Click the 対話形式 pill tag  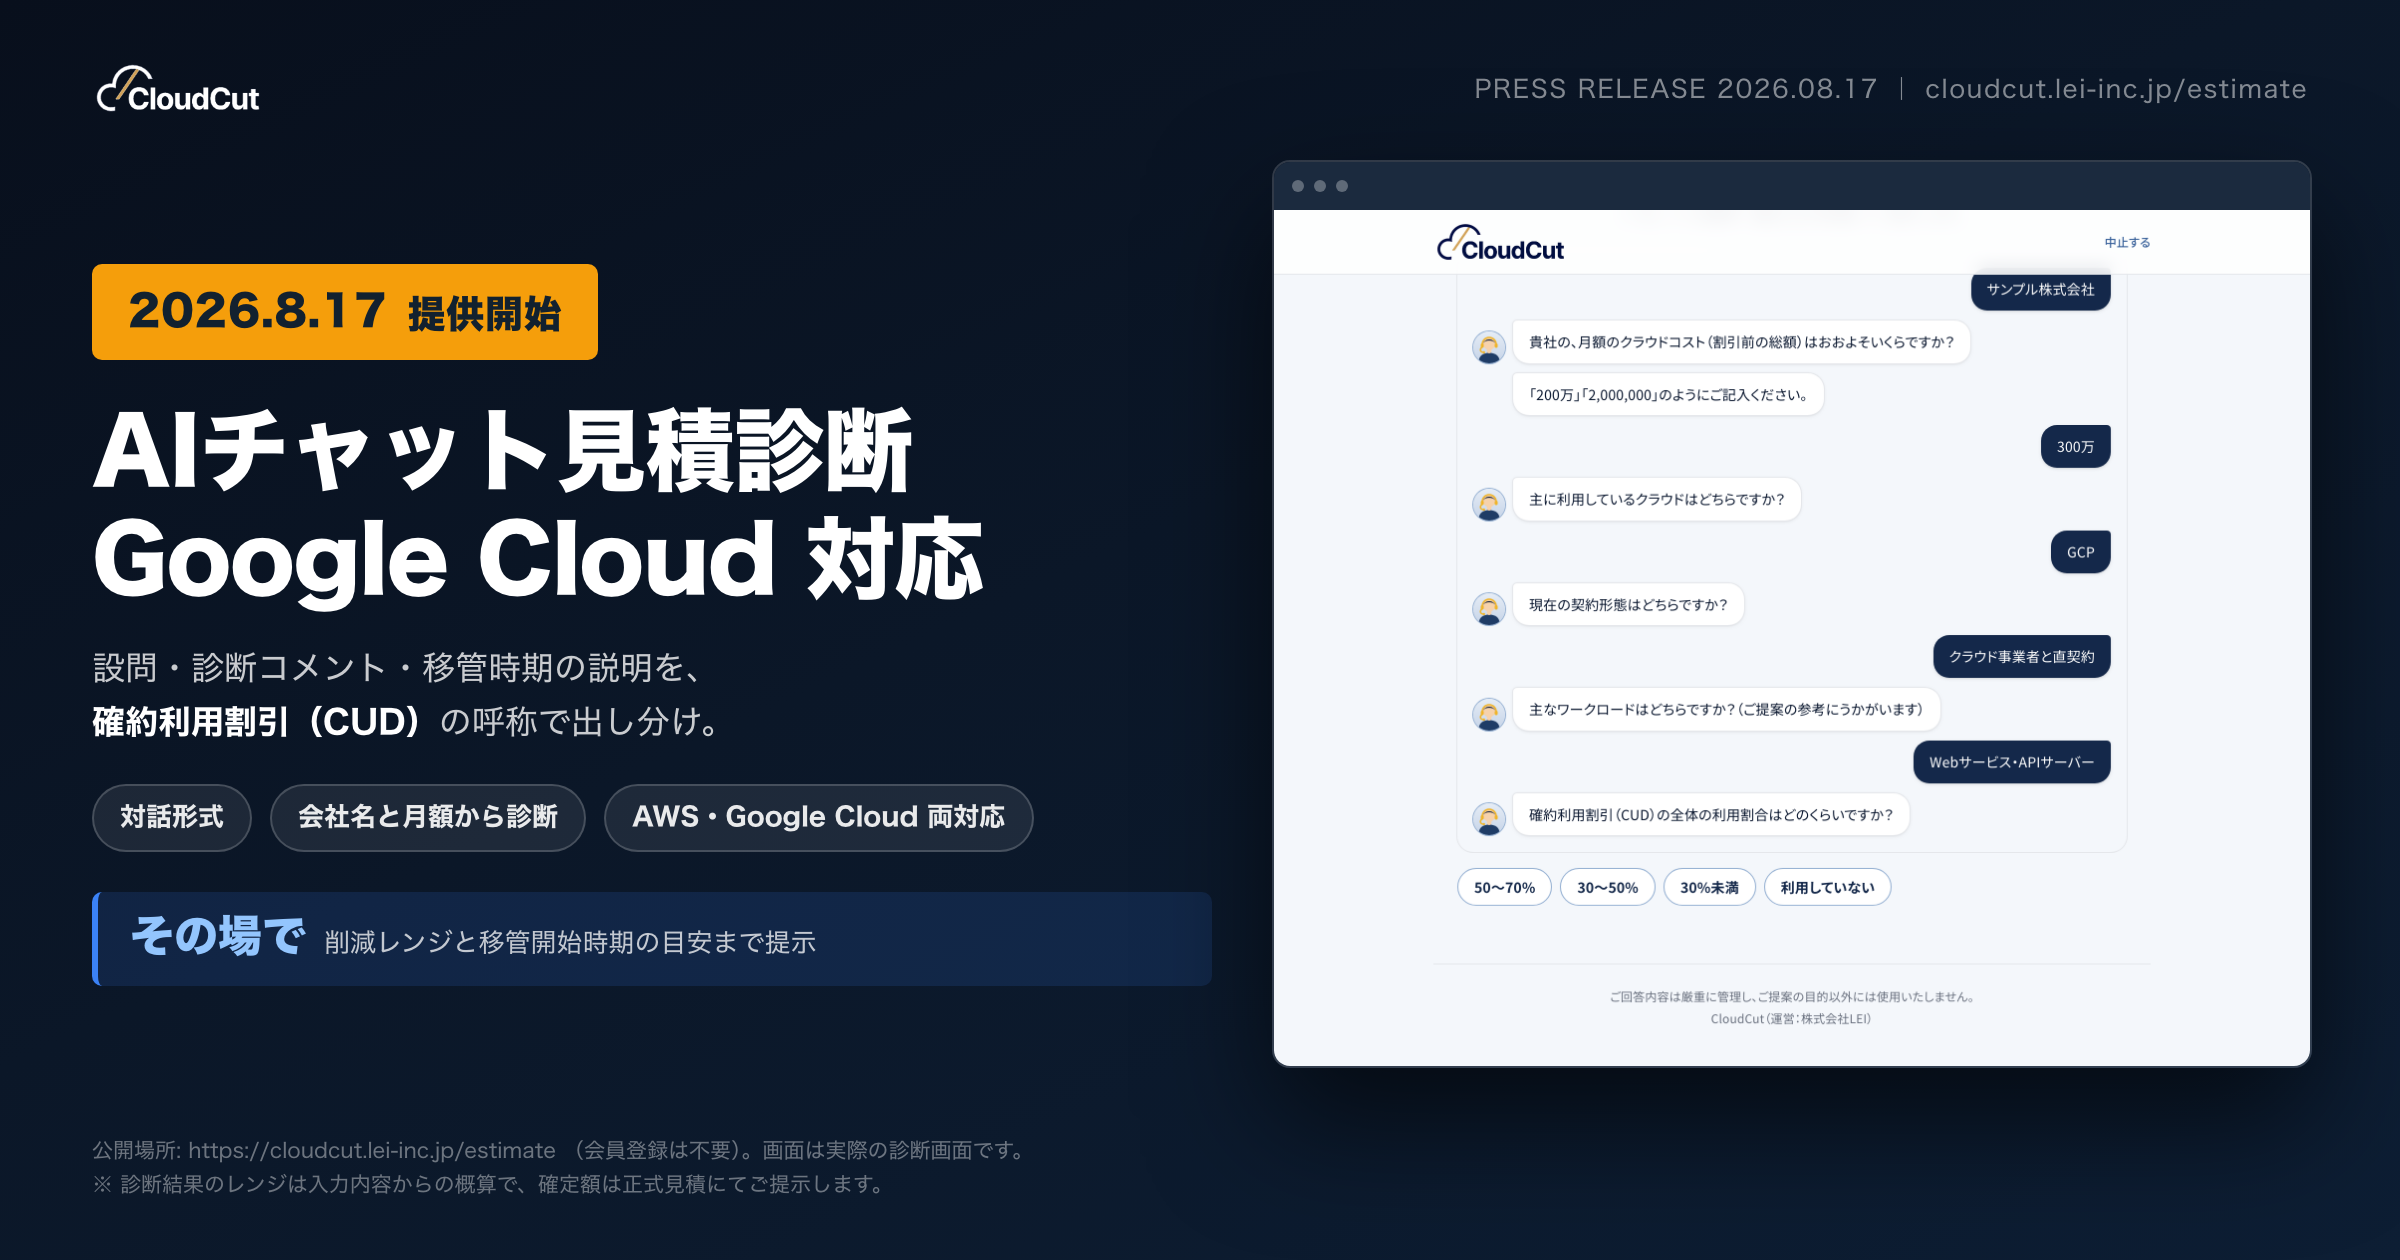click(172, 817)
